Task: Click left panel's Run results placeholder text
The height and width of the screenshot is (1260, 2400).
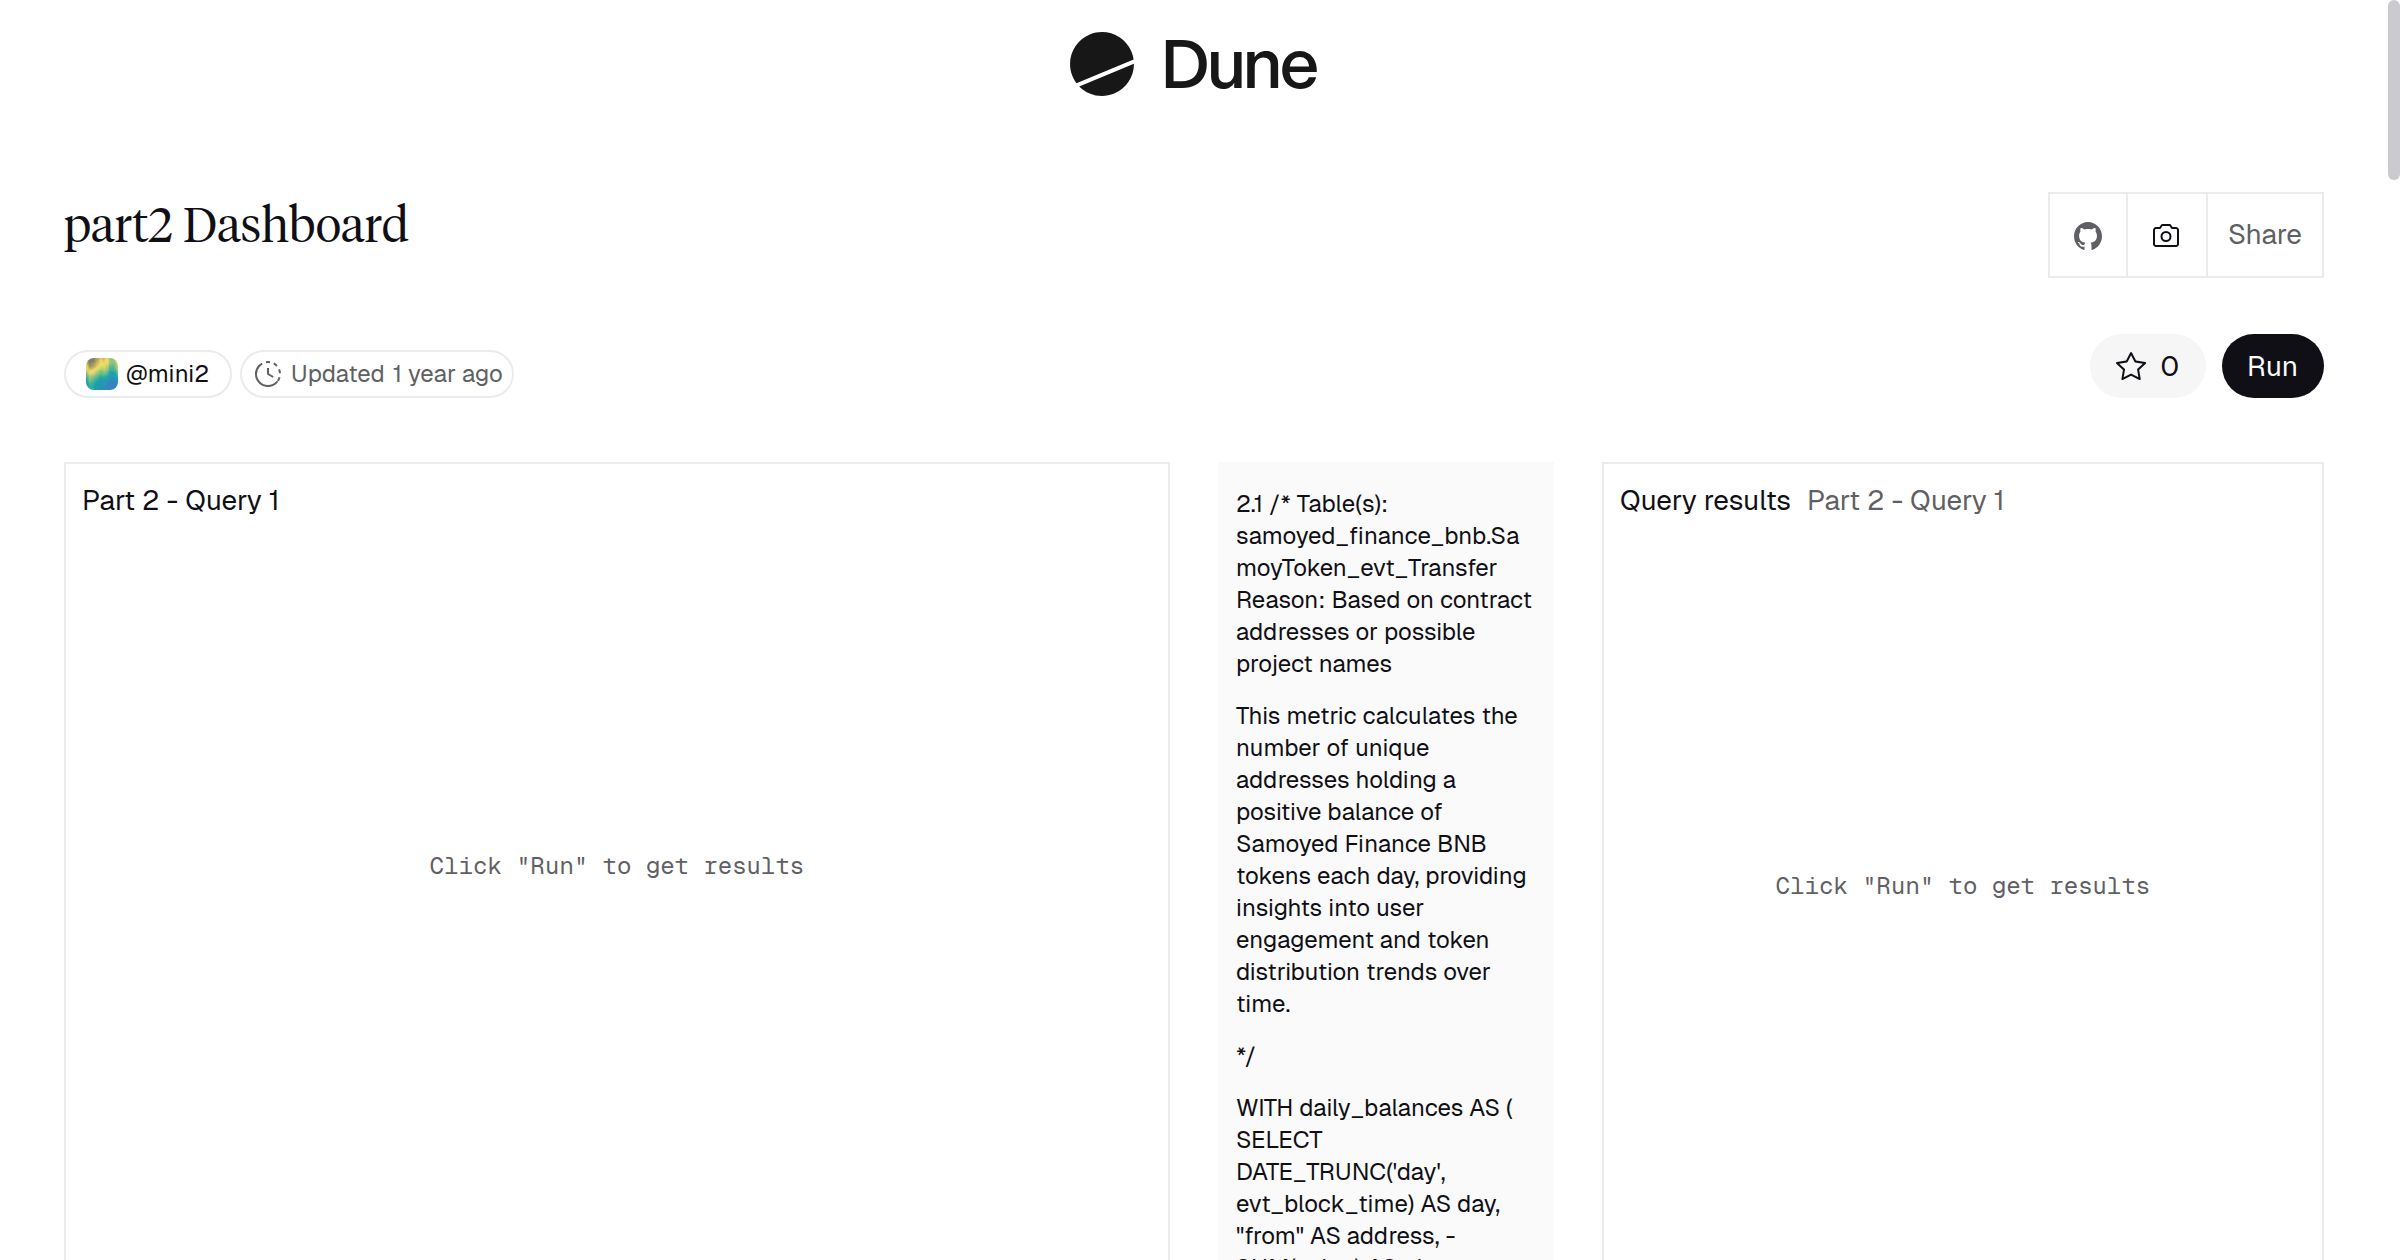Action: click(x=616, y=866)
